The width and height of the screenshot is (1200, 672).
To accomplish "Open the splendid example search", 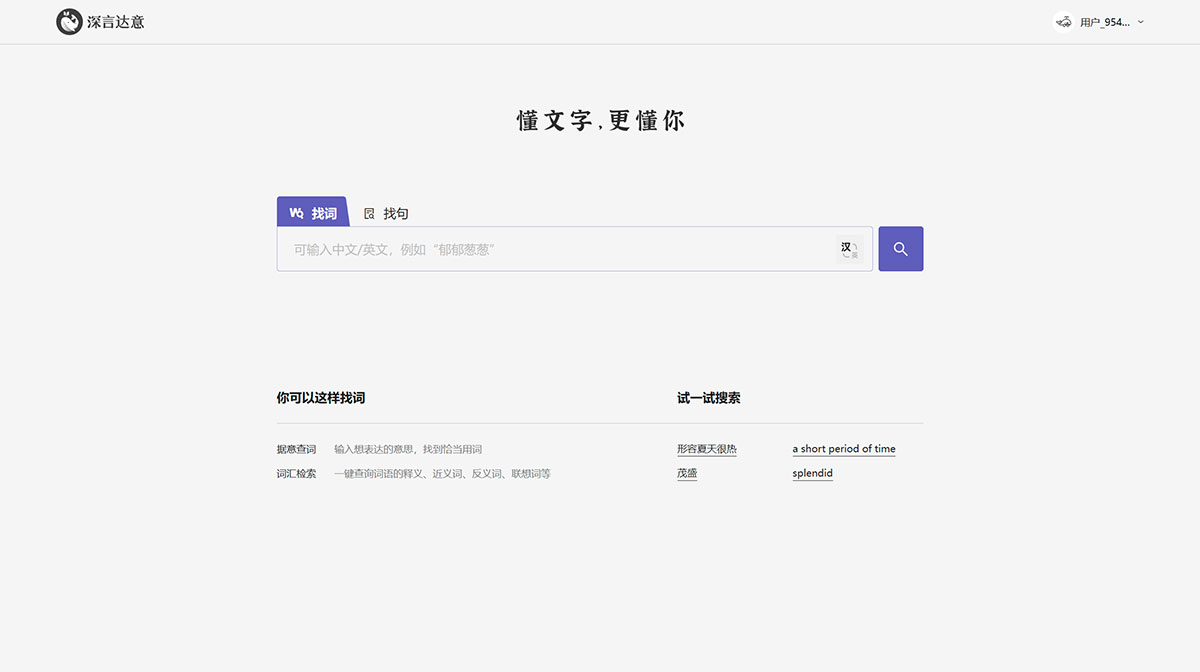I will tap(812, 472).
